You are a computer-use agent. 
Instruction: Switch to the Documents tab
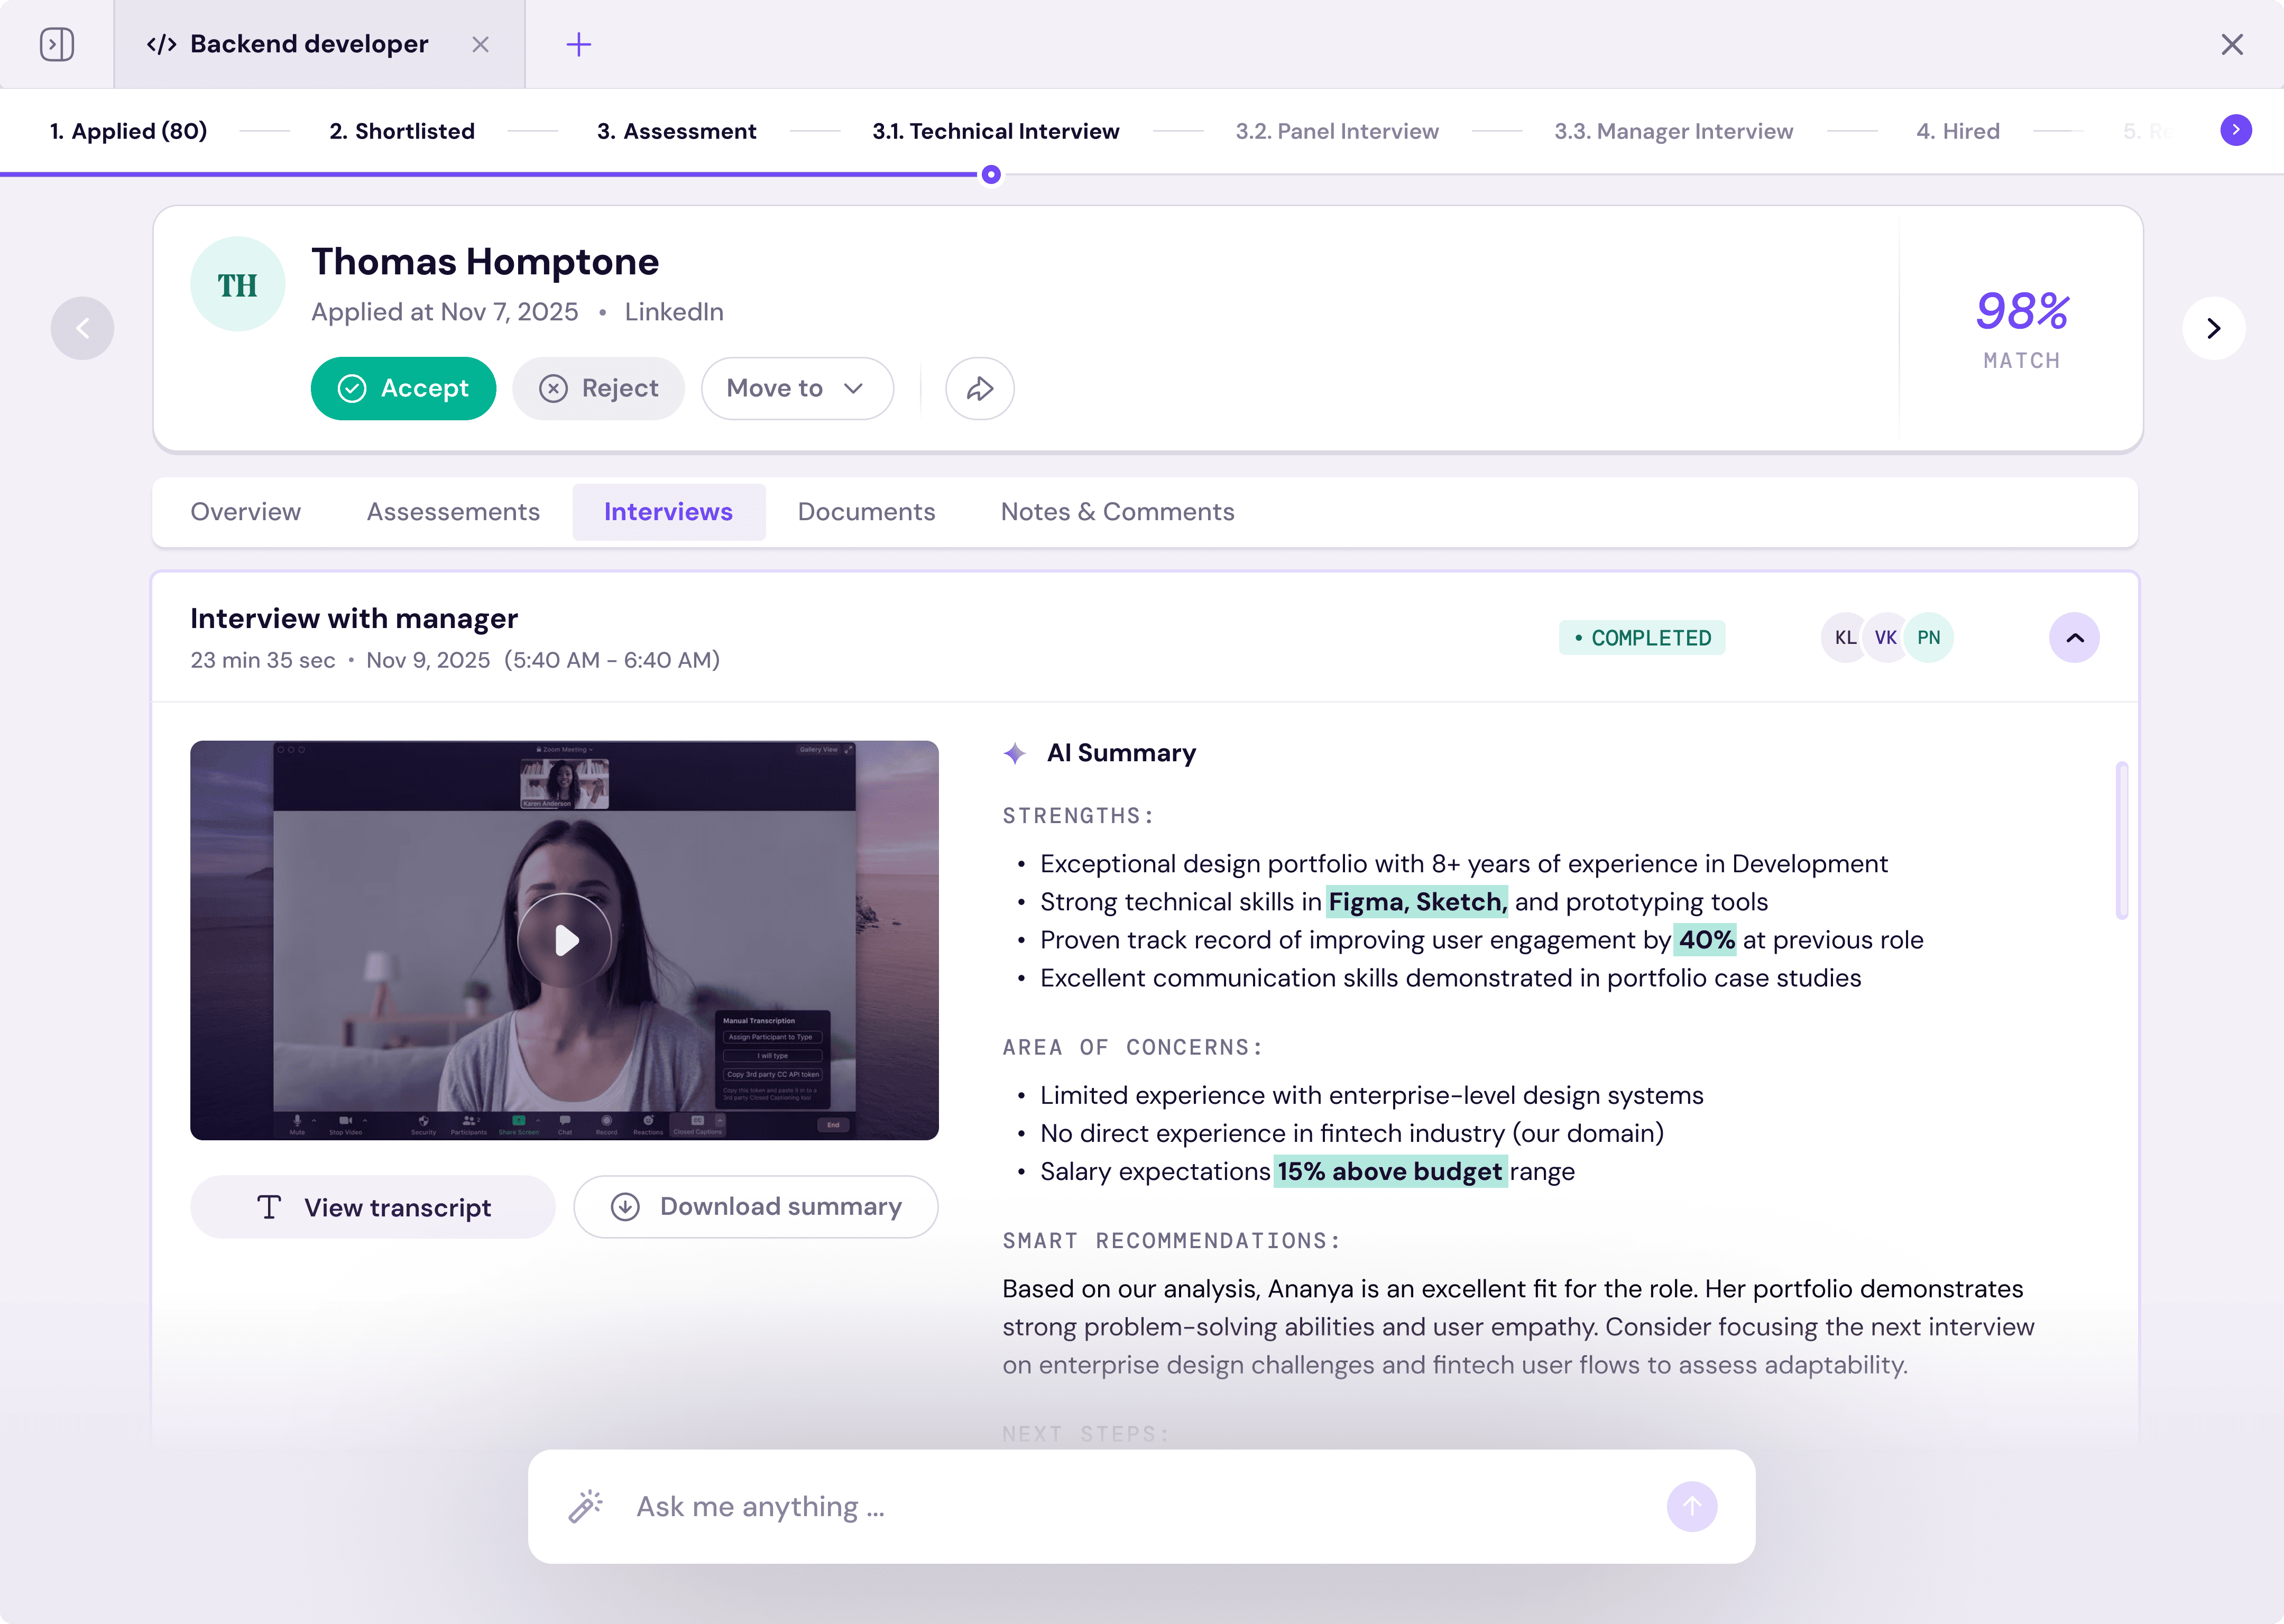[866, 512]
